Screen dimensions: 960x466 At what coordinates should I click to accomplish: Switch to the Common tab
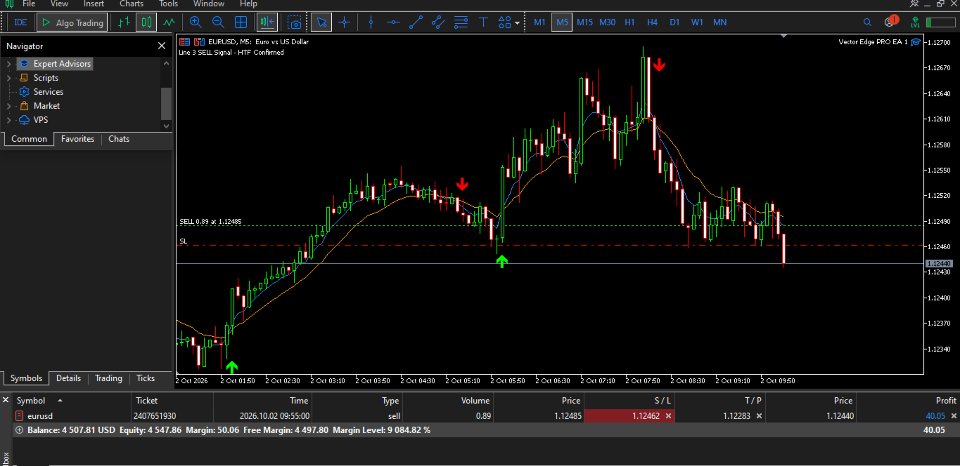(29, 139)
